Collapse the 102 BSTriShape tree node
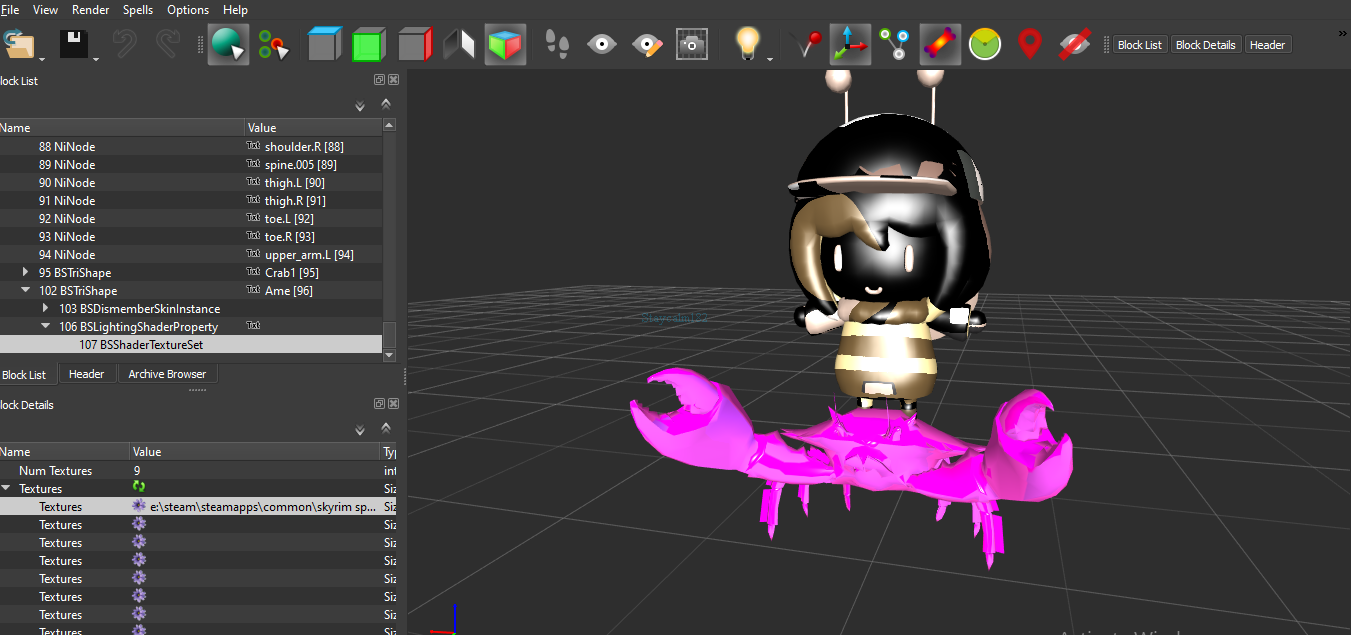1351x635 pixels. click(25, 290)
